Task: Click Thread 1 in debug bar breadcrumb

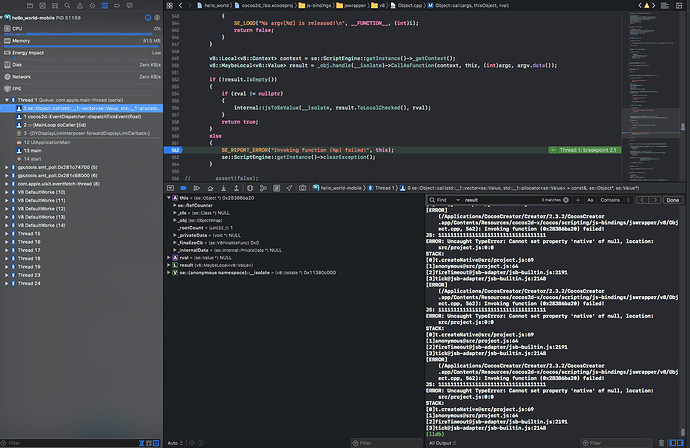Action: pyautogui.click(x=381, y=188)
